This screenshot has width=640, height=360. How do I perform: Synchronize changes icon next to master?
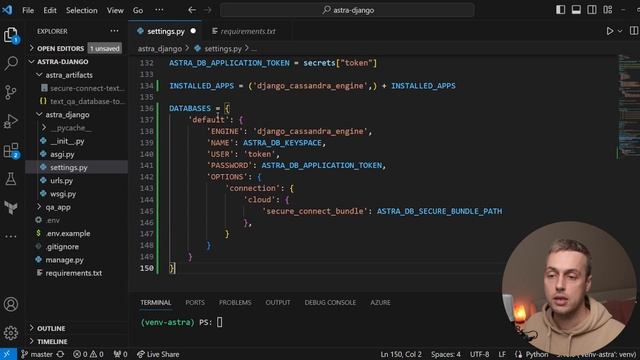[60, 354]
